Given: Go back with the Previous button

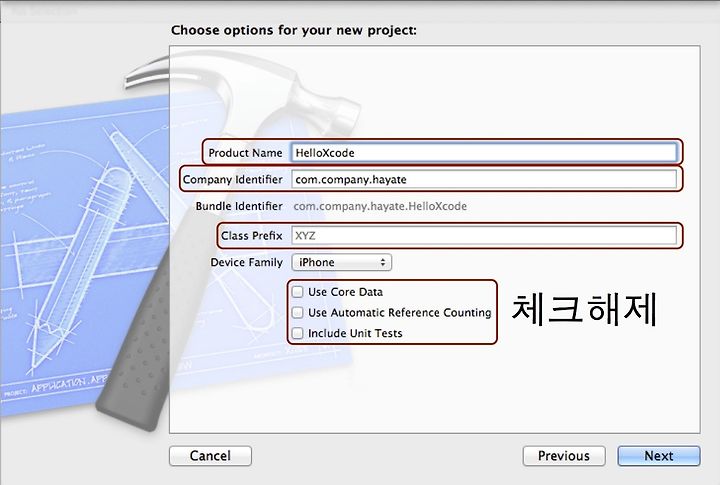Looking at the screenshot, I should coord(564,456).
